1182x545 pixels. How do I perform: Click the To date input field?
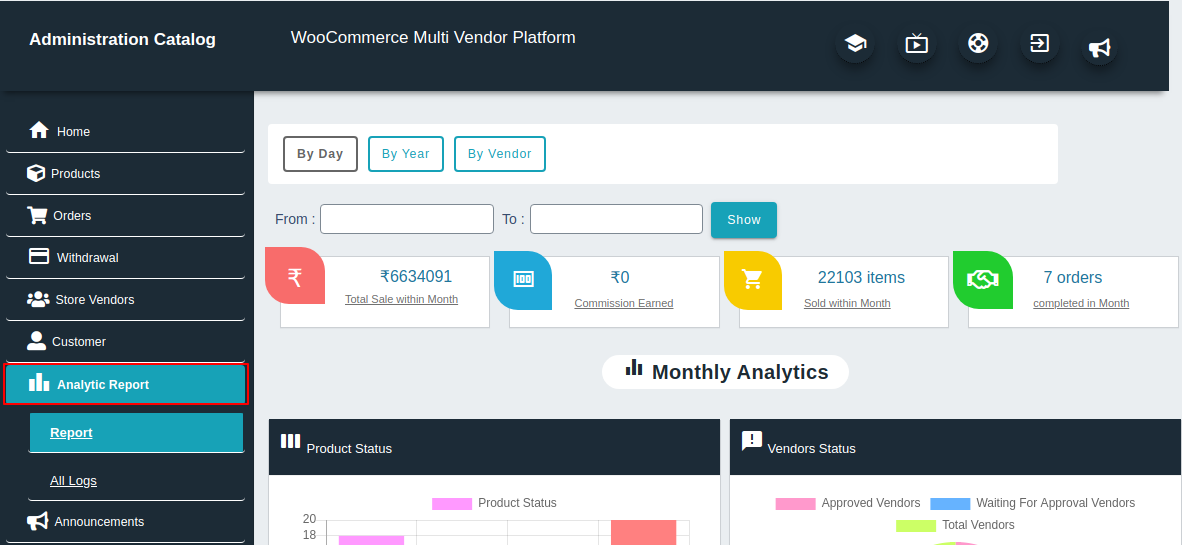pos(617,219)
